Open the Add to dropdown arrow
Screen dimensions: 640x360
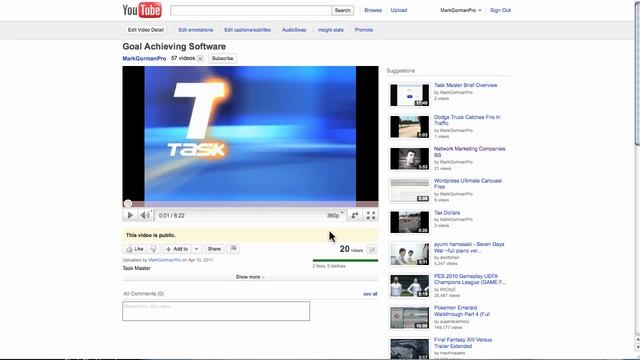pyautogui.click(x=196, y=249)
